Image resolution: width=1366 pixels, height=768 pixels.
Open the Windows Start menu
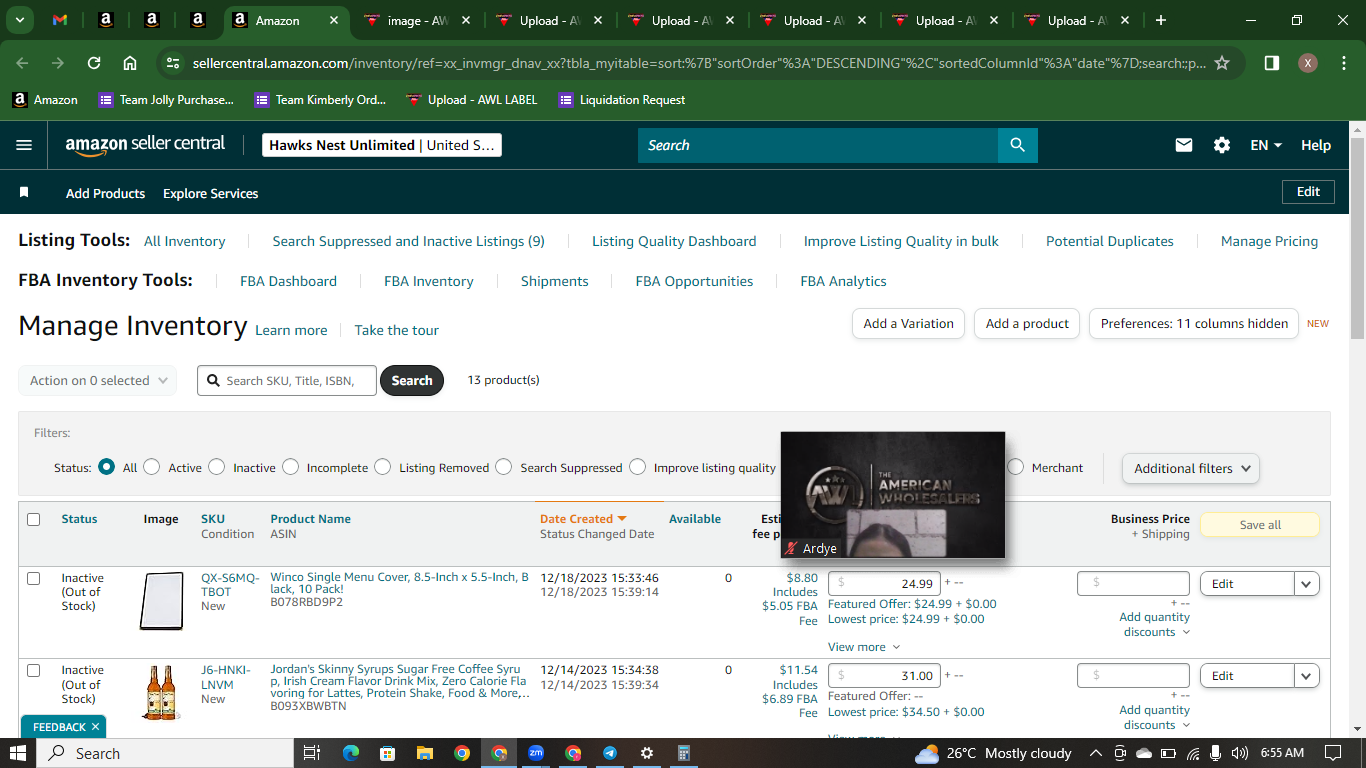19,753
